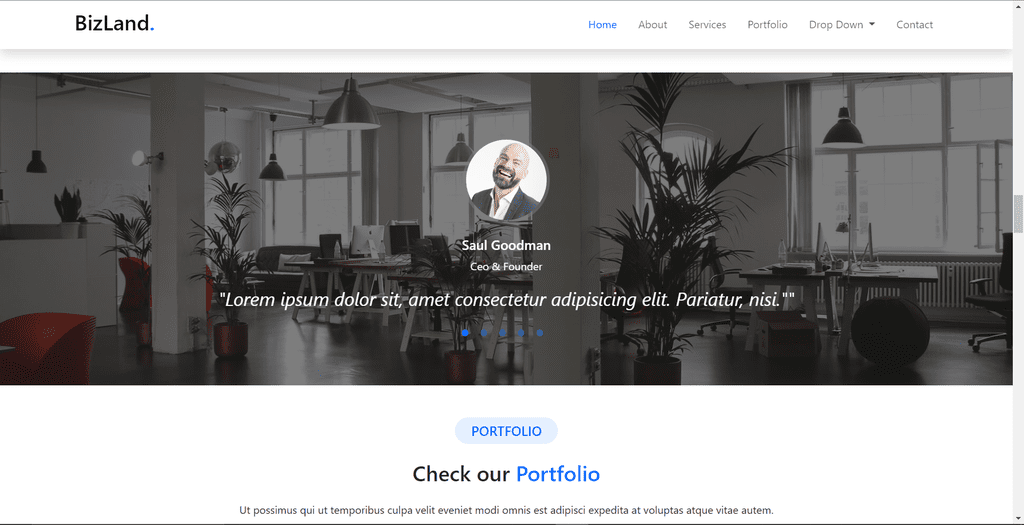Click the Lorem ipsum testimonial quote
This screenshot has width=1024, height=525.
(x=506, y=300)
